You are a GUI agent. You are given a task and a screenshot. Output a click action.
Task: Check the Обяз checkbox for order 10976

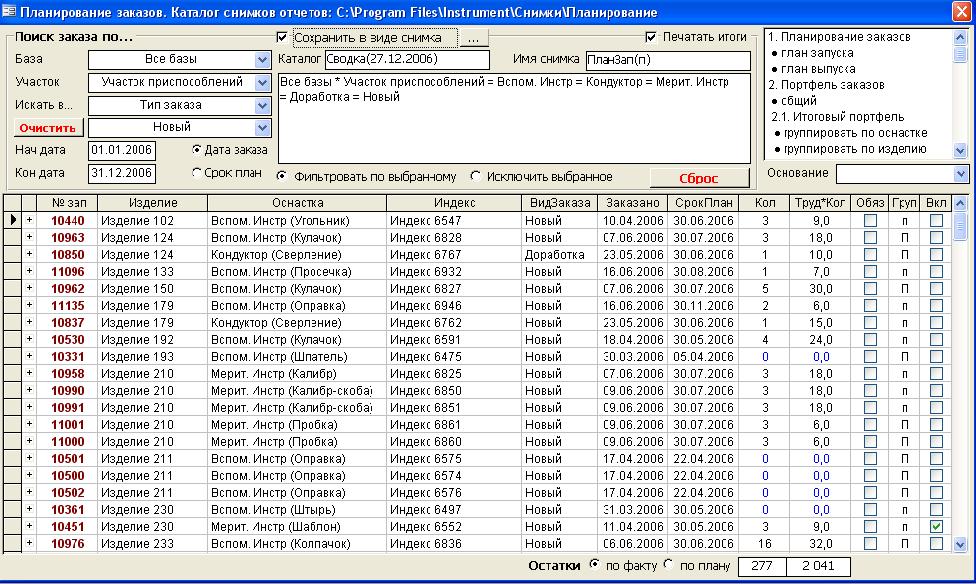coord(870,544)
